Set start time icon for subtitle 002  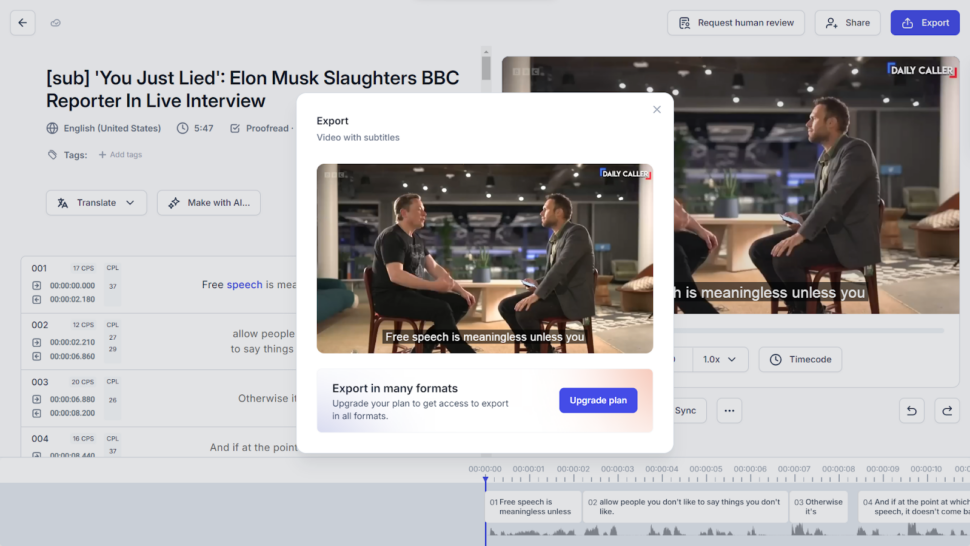click(x=36, y=342)
